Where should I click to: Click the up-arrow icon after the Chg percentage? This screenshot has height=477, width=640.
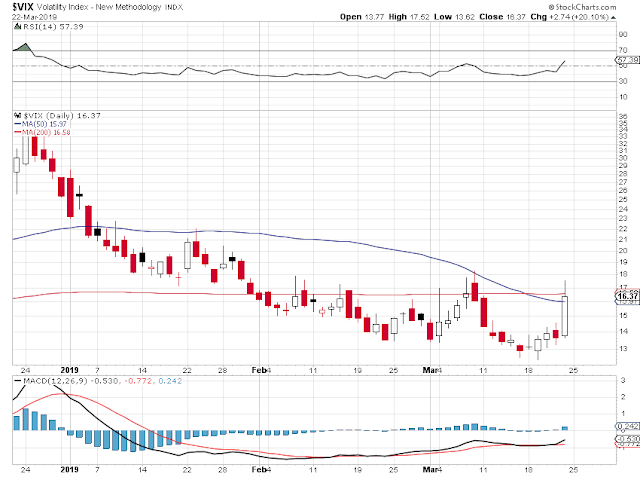click(x=613, y=17)
